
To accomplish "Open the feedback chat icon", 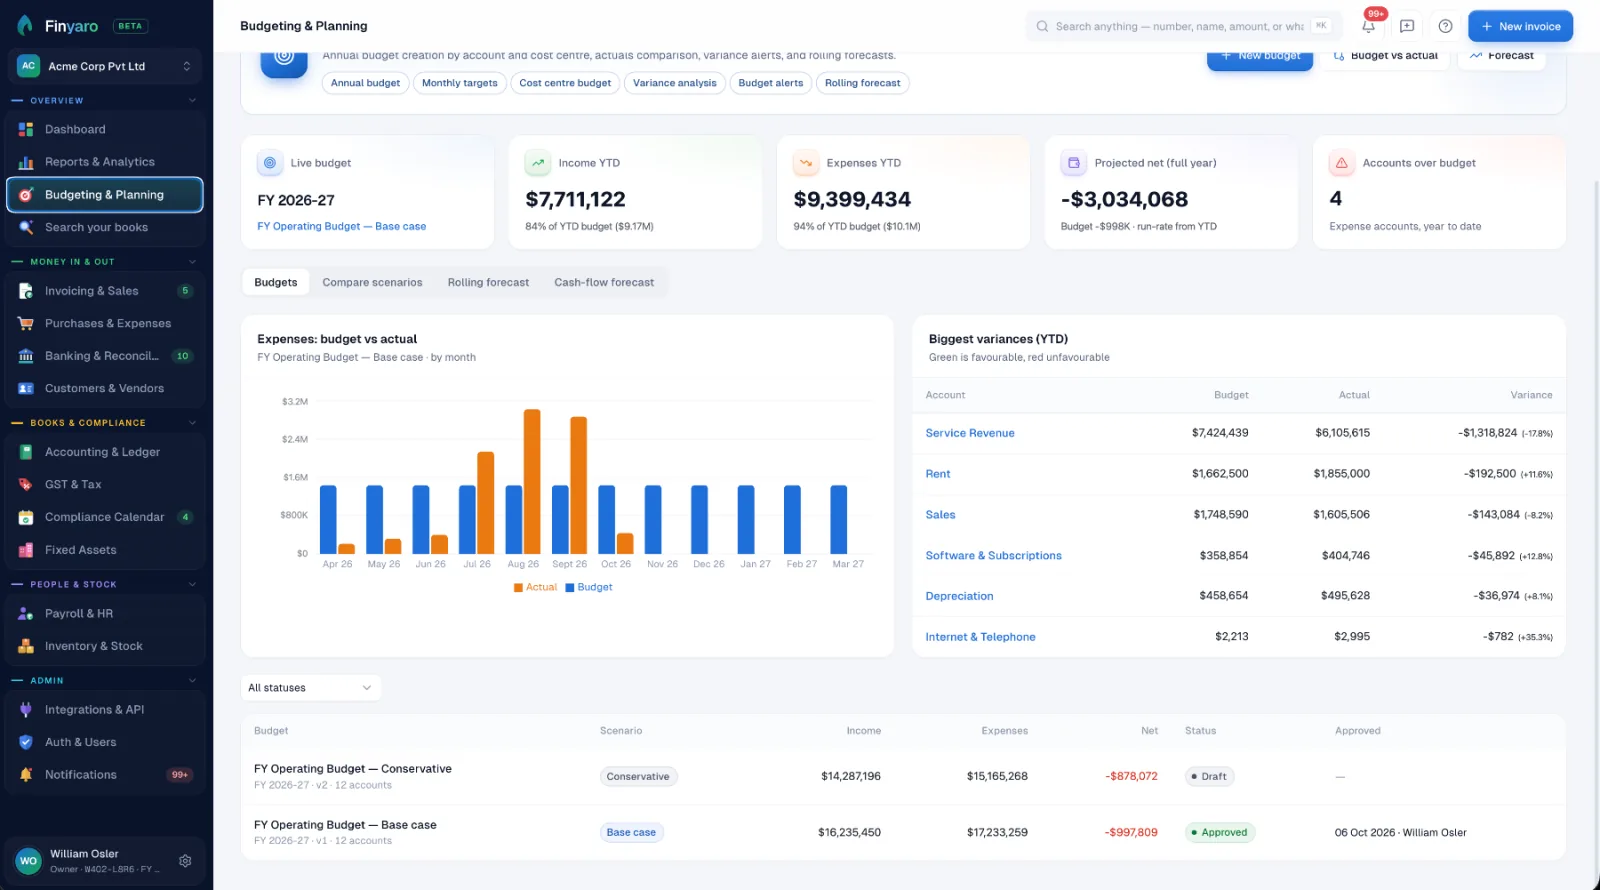I will tap(1407, 26).
